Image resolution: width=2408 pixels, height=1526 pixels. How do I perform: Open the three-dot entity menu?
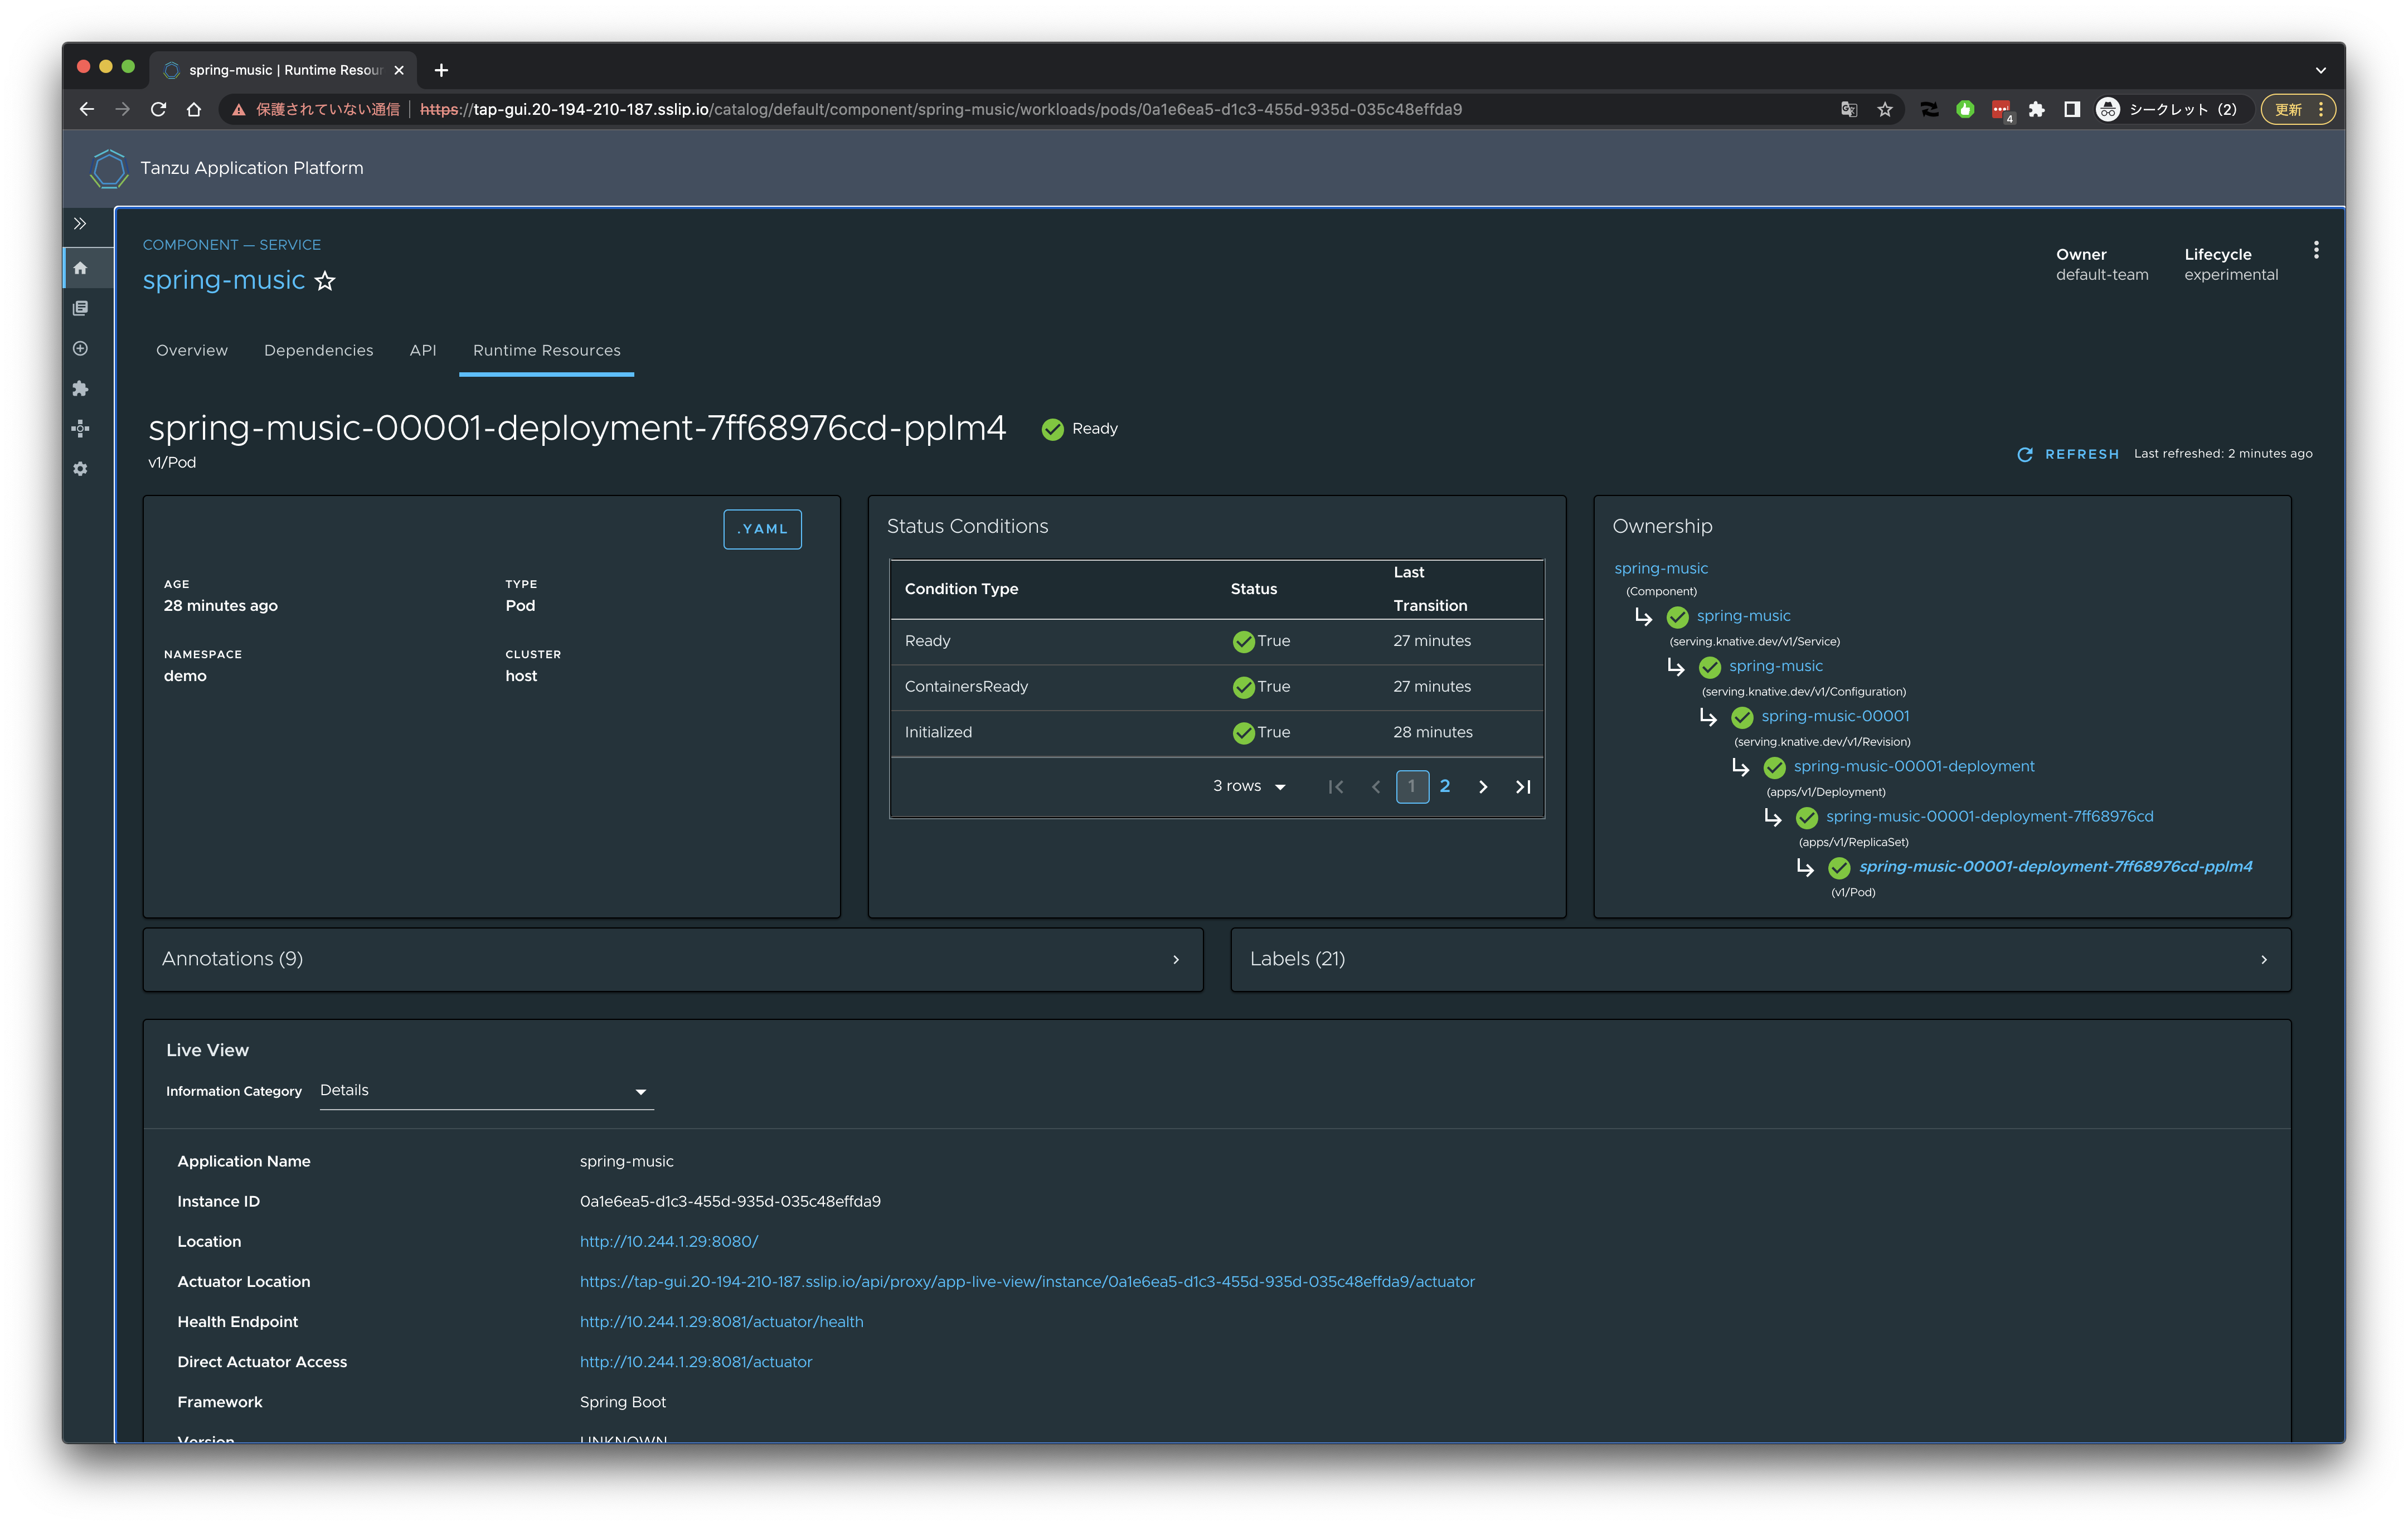[2315, 250]
